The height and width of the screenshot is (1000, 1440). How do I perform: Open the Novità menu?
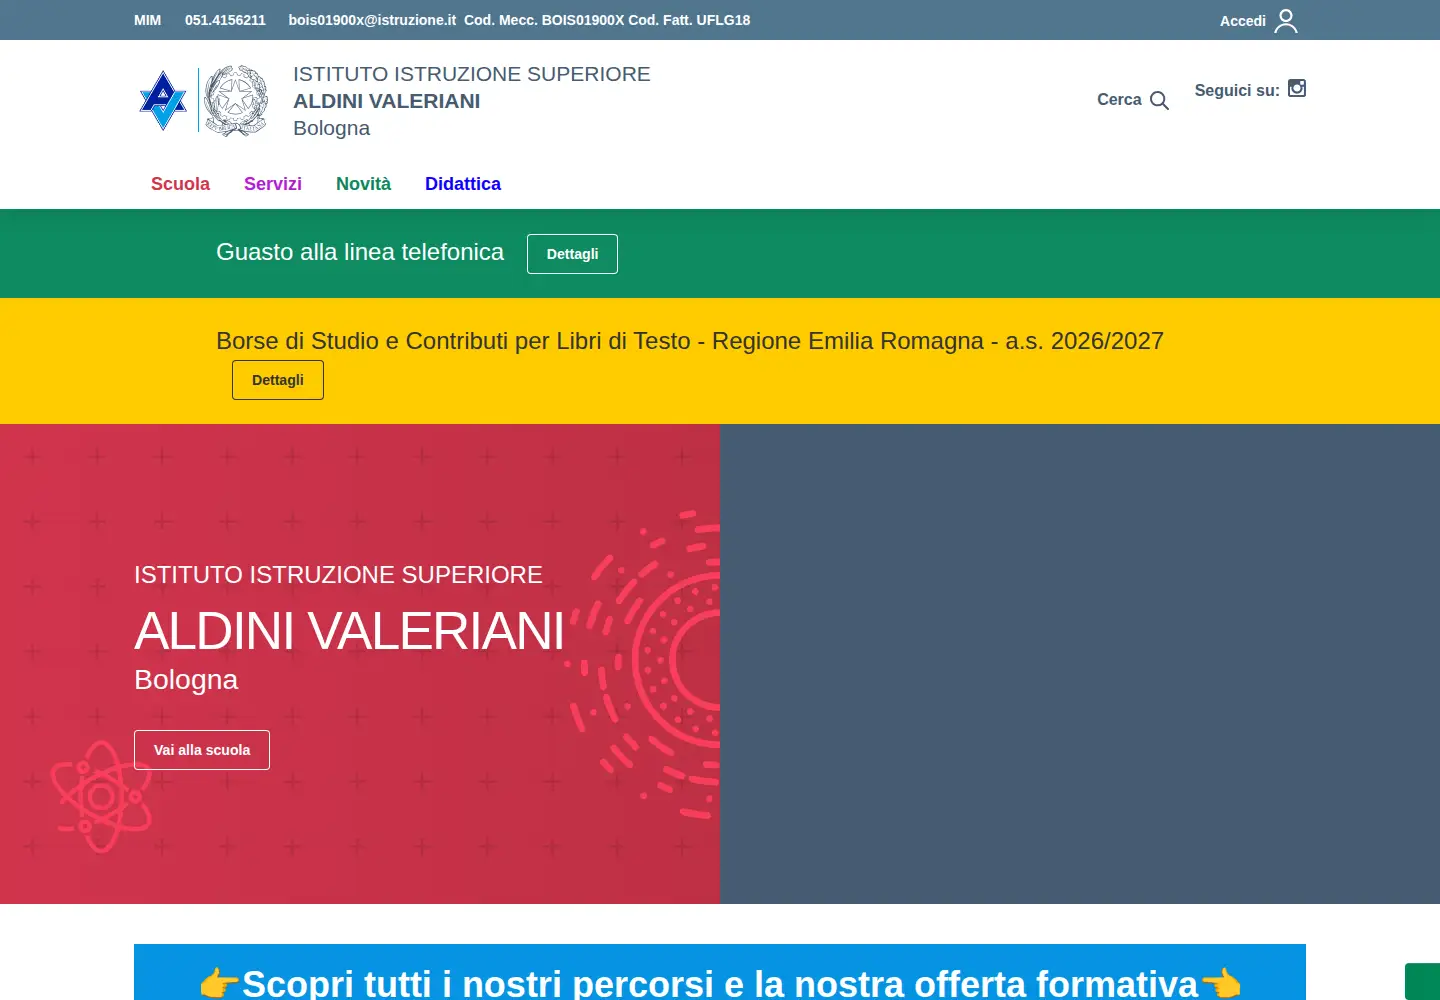click(363, 184)
